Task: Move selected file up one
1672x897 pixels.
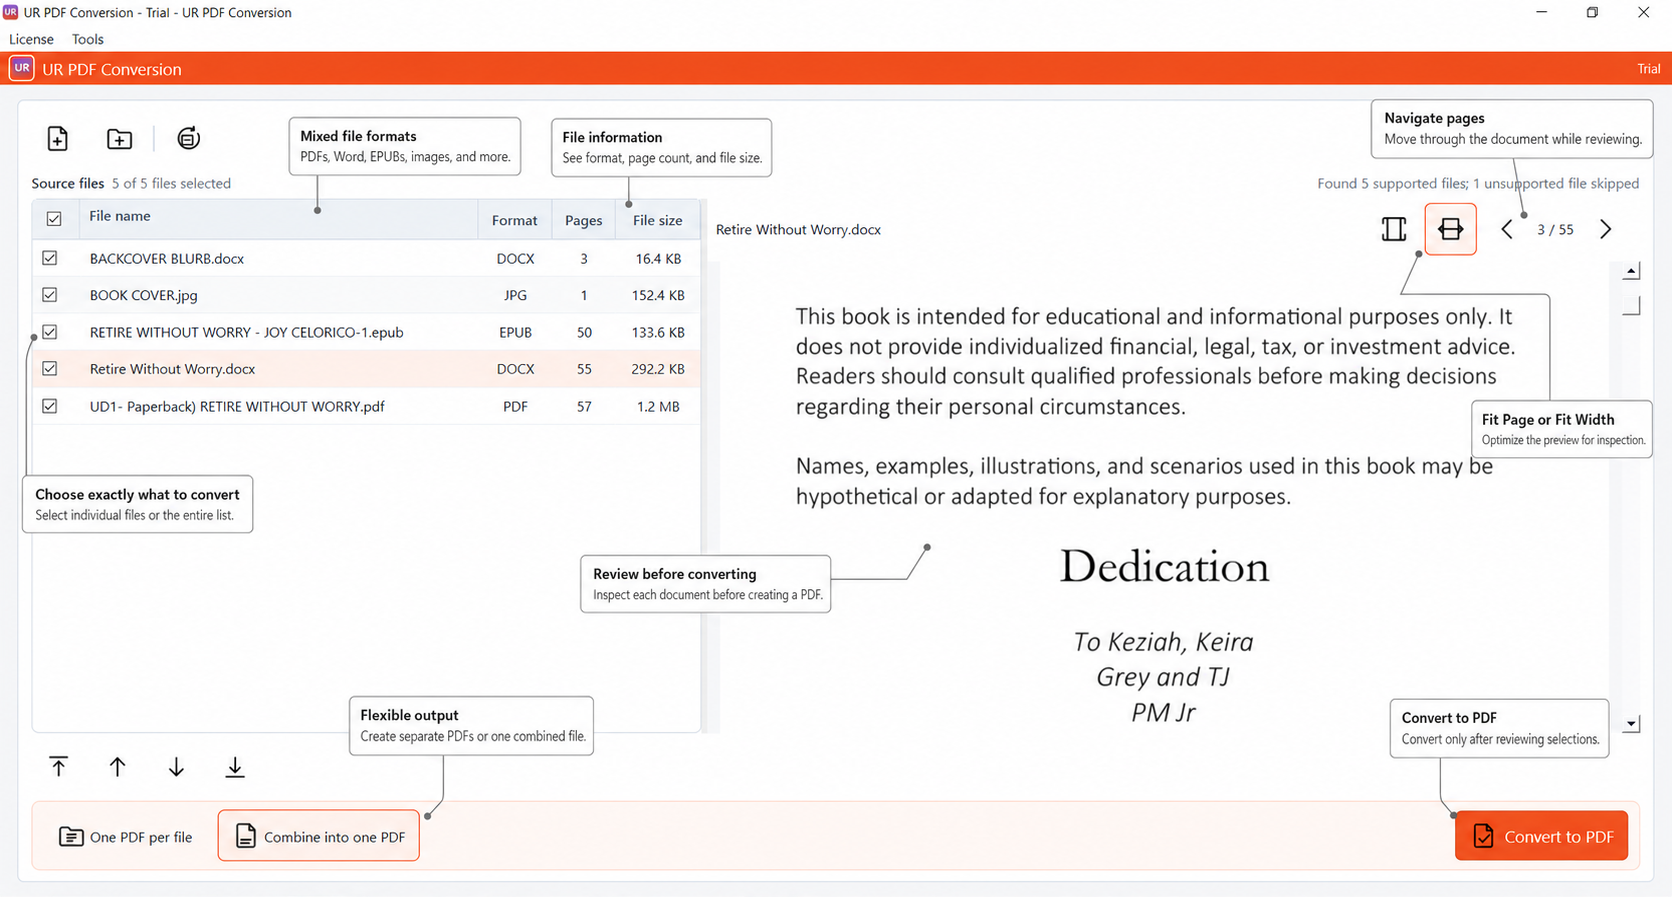Action: coord(117,767)
